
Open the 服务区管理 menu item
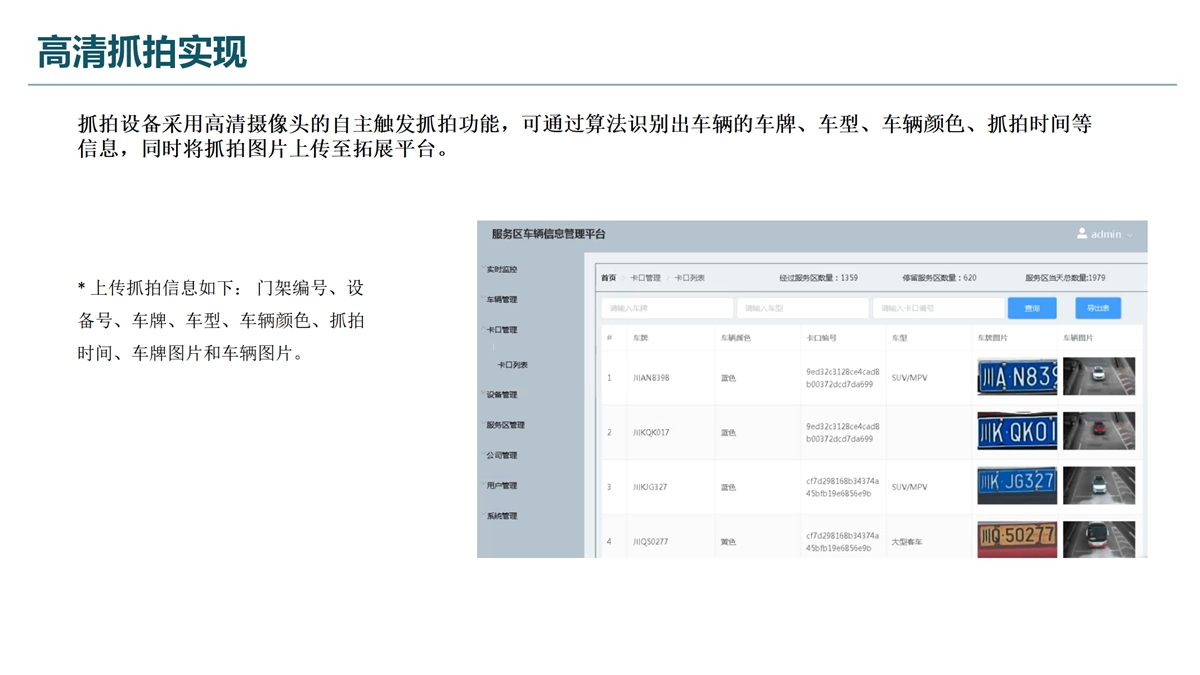[x=505, y=425]
